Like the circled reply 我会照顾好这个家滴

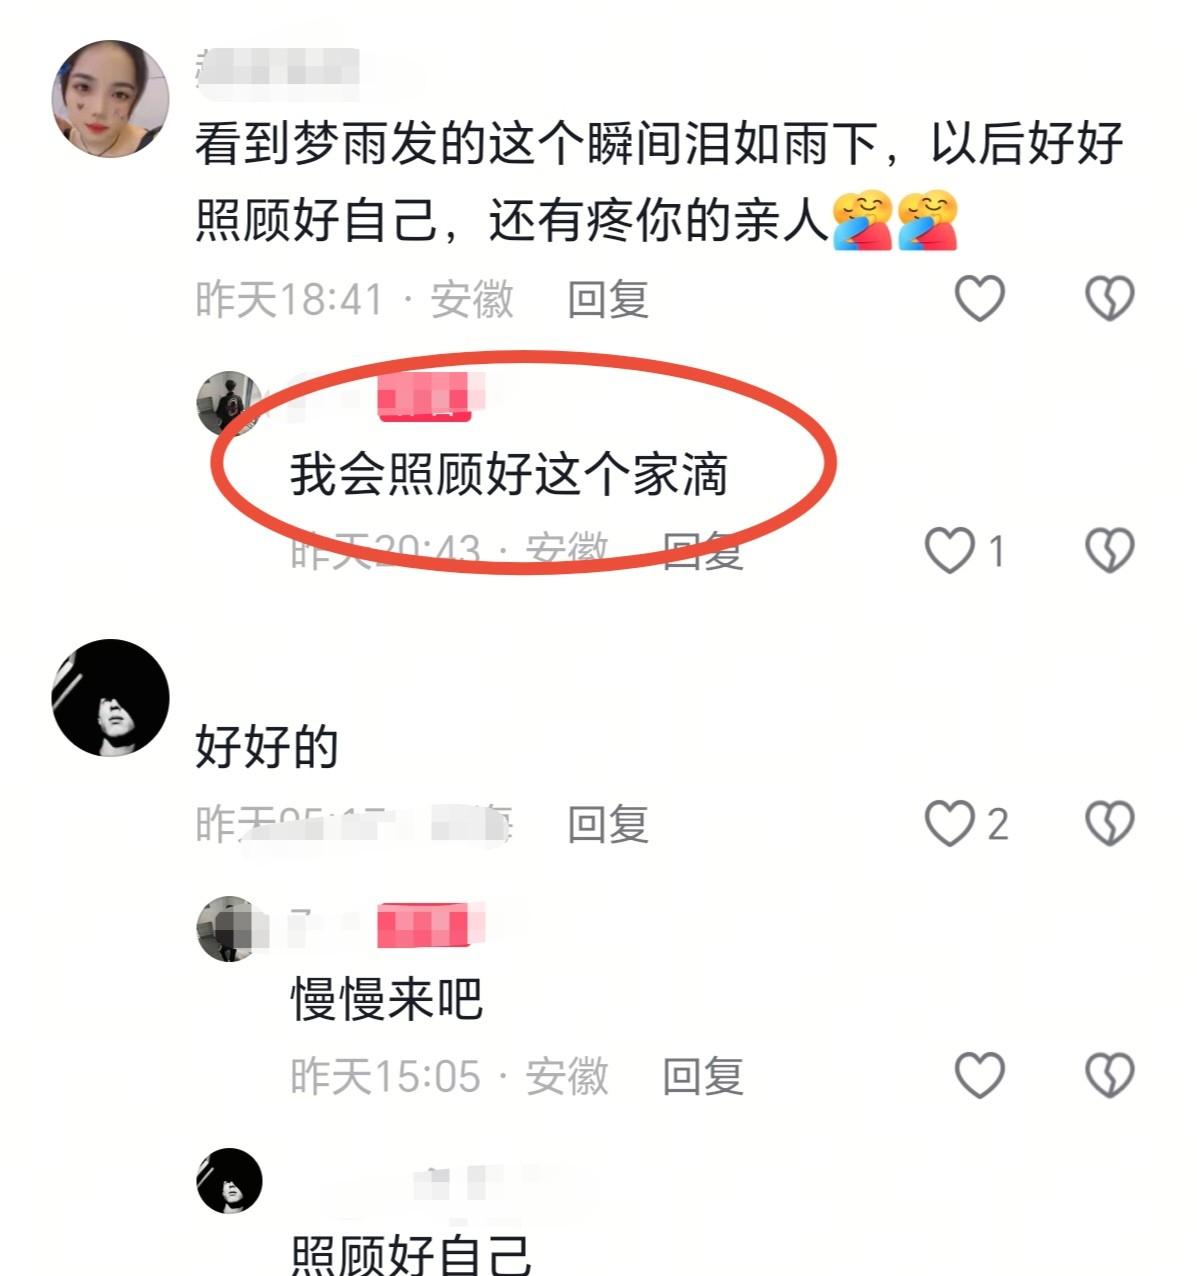(949, 550)
